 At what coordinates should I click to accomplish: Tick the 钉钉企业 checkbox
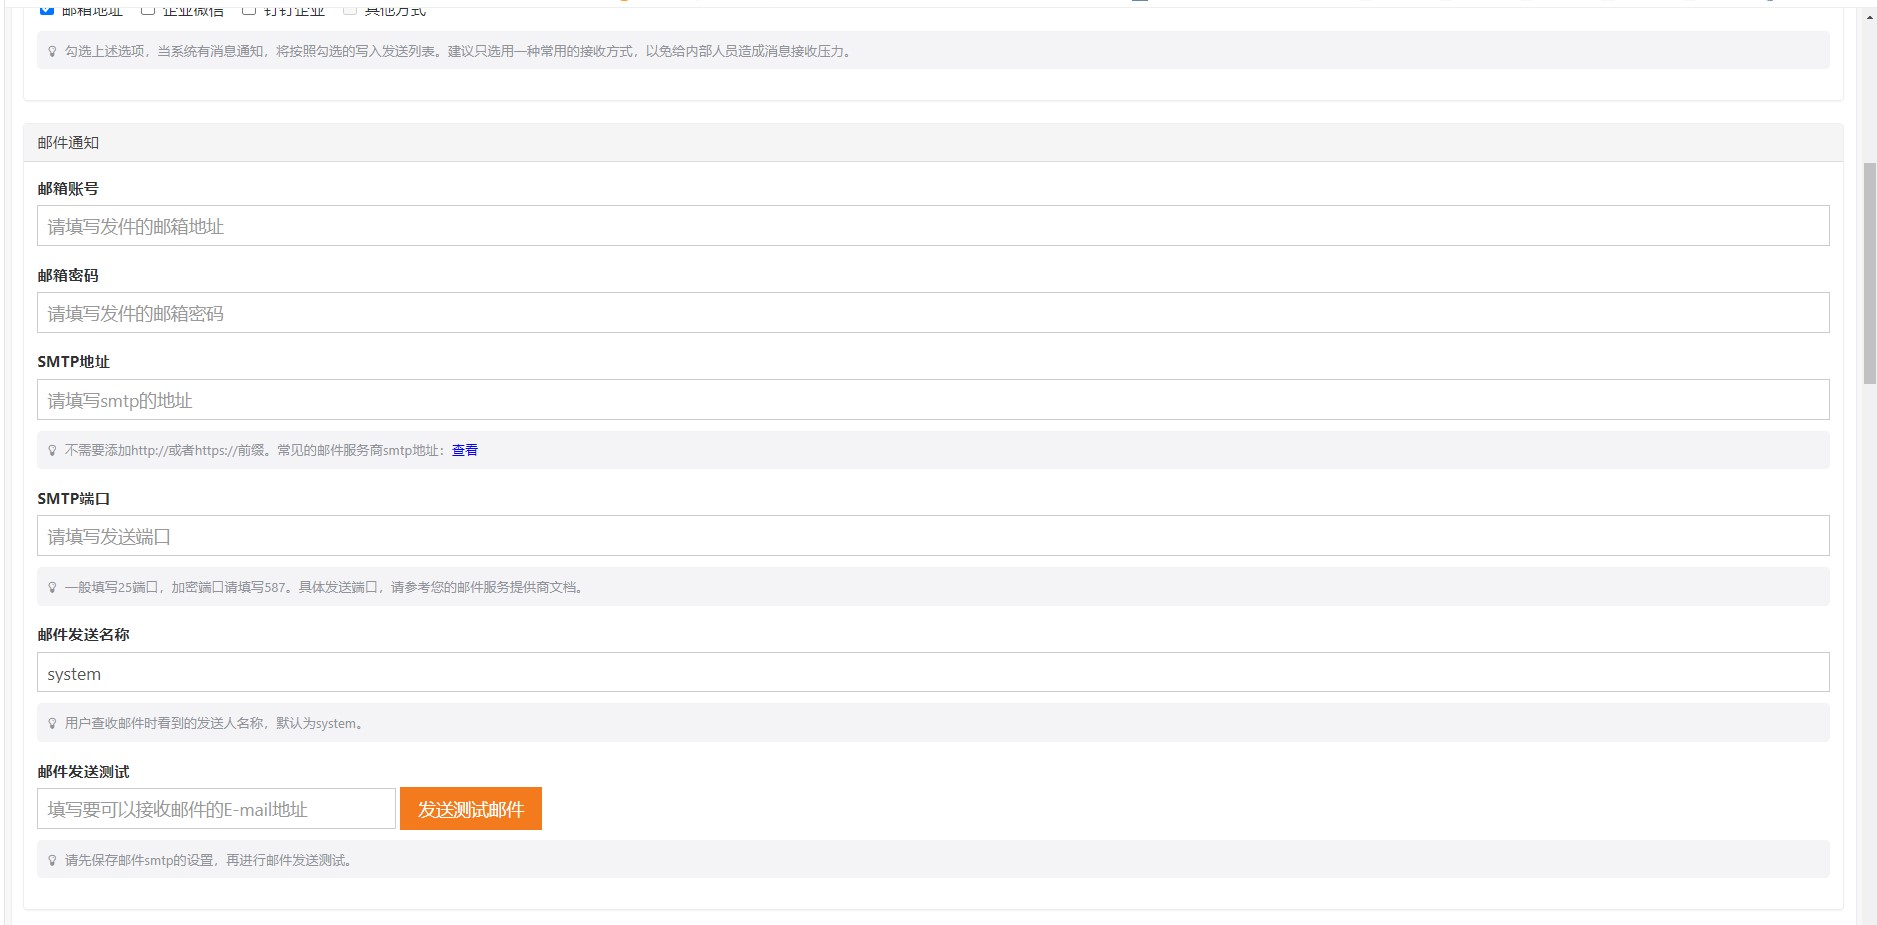[249, 10]
